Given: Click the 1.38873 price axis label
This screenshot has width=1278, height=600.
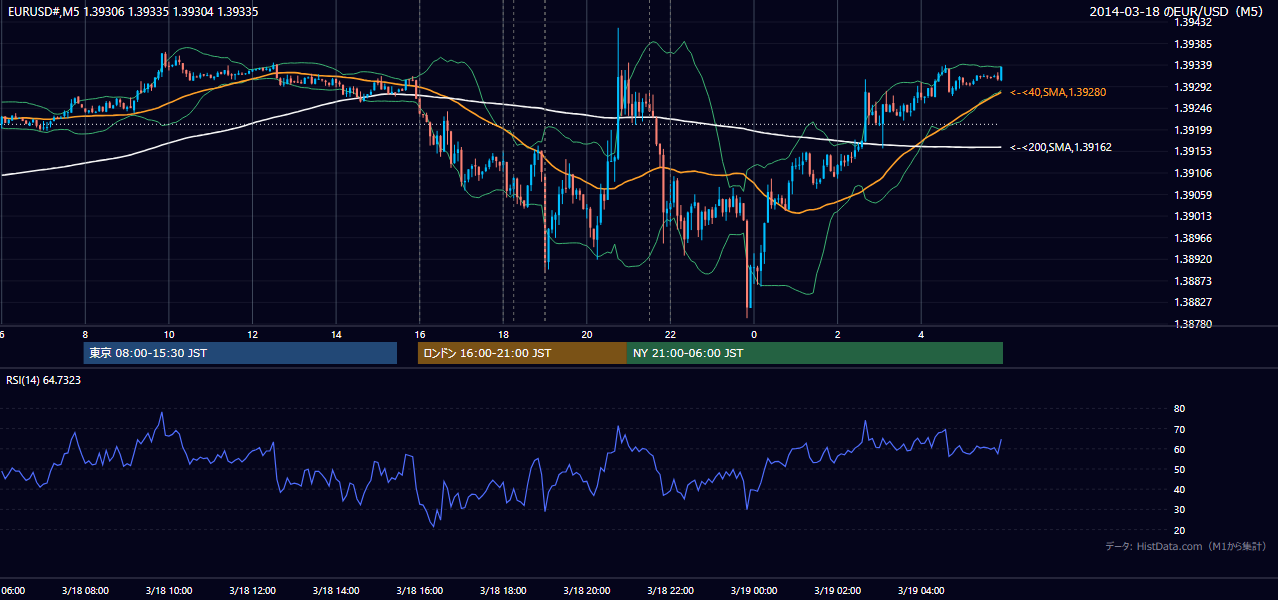Looking at the screenshot, I should coord(1193,281).
